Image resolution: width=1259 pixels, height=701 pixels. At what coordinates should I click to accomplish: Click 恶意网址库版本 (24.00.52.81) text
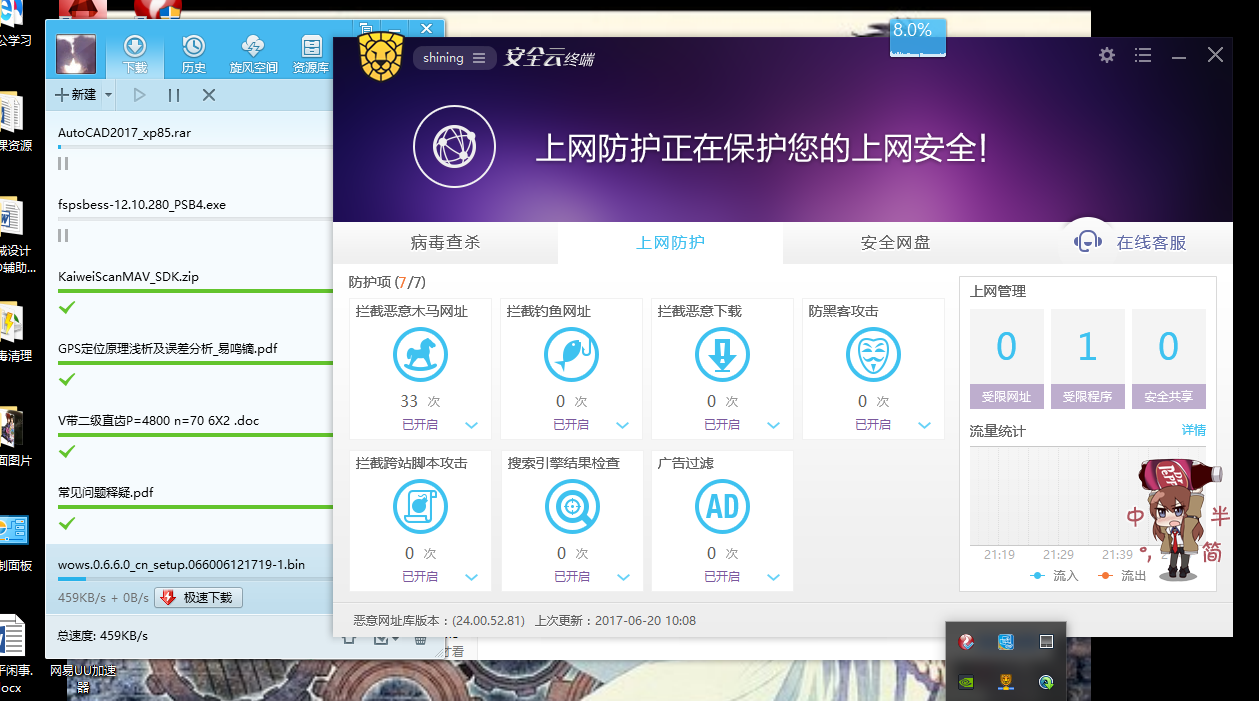(440, 620)
